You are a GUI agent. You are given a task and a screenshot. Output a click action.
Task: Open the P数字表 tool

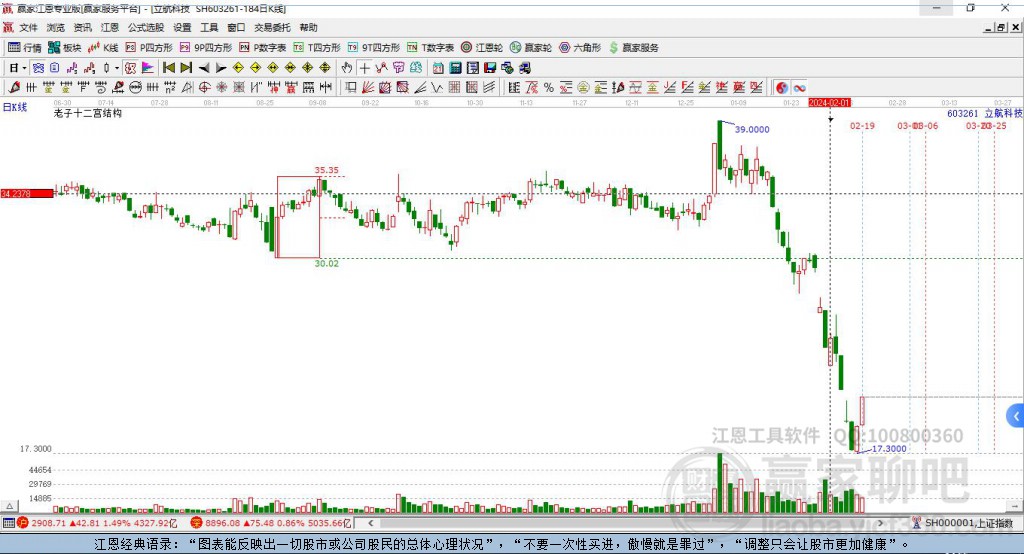(x=263, y=48)
